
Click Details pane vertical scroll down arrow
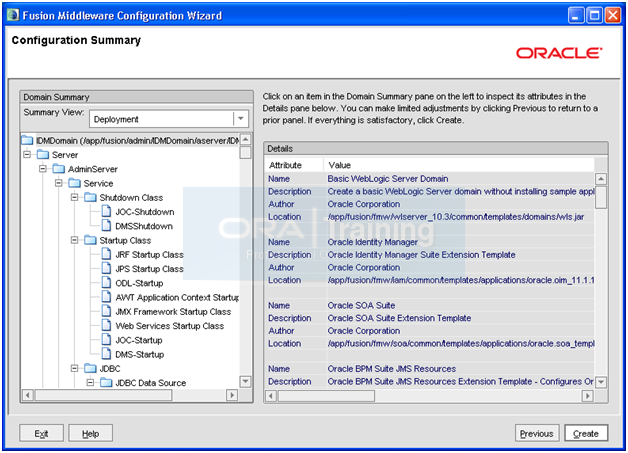601,382
